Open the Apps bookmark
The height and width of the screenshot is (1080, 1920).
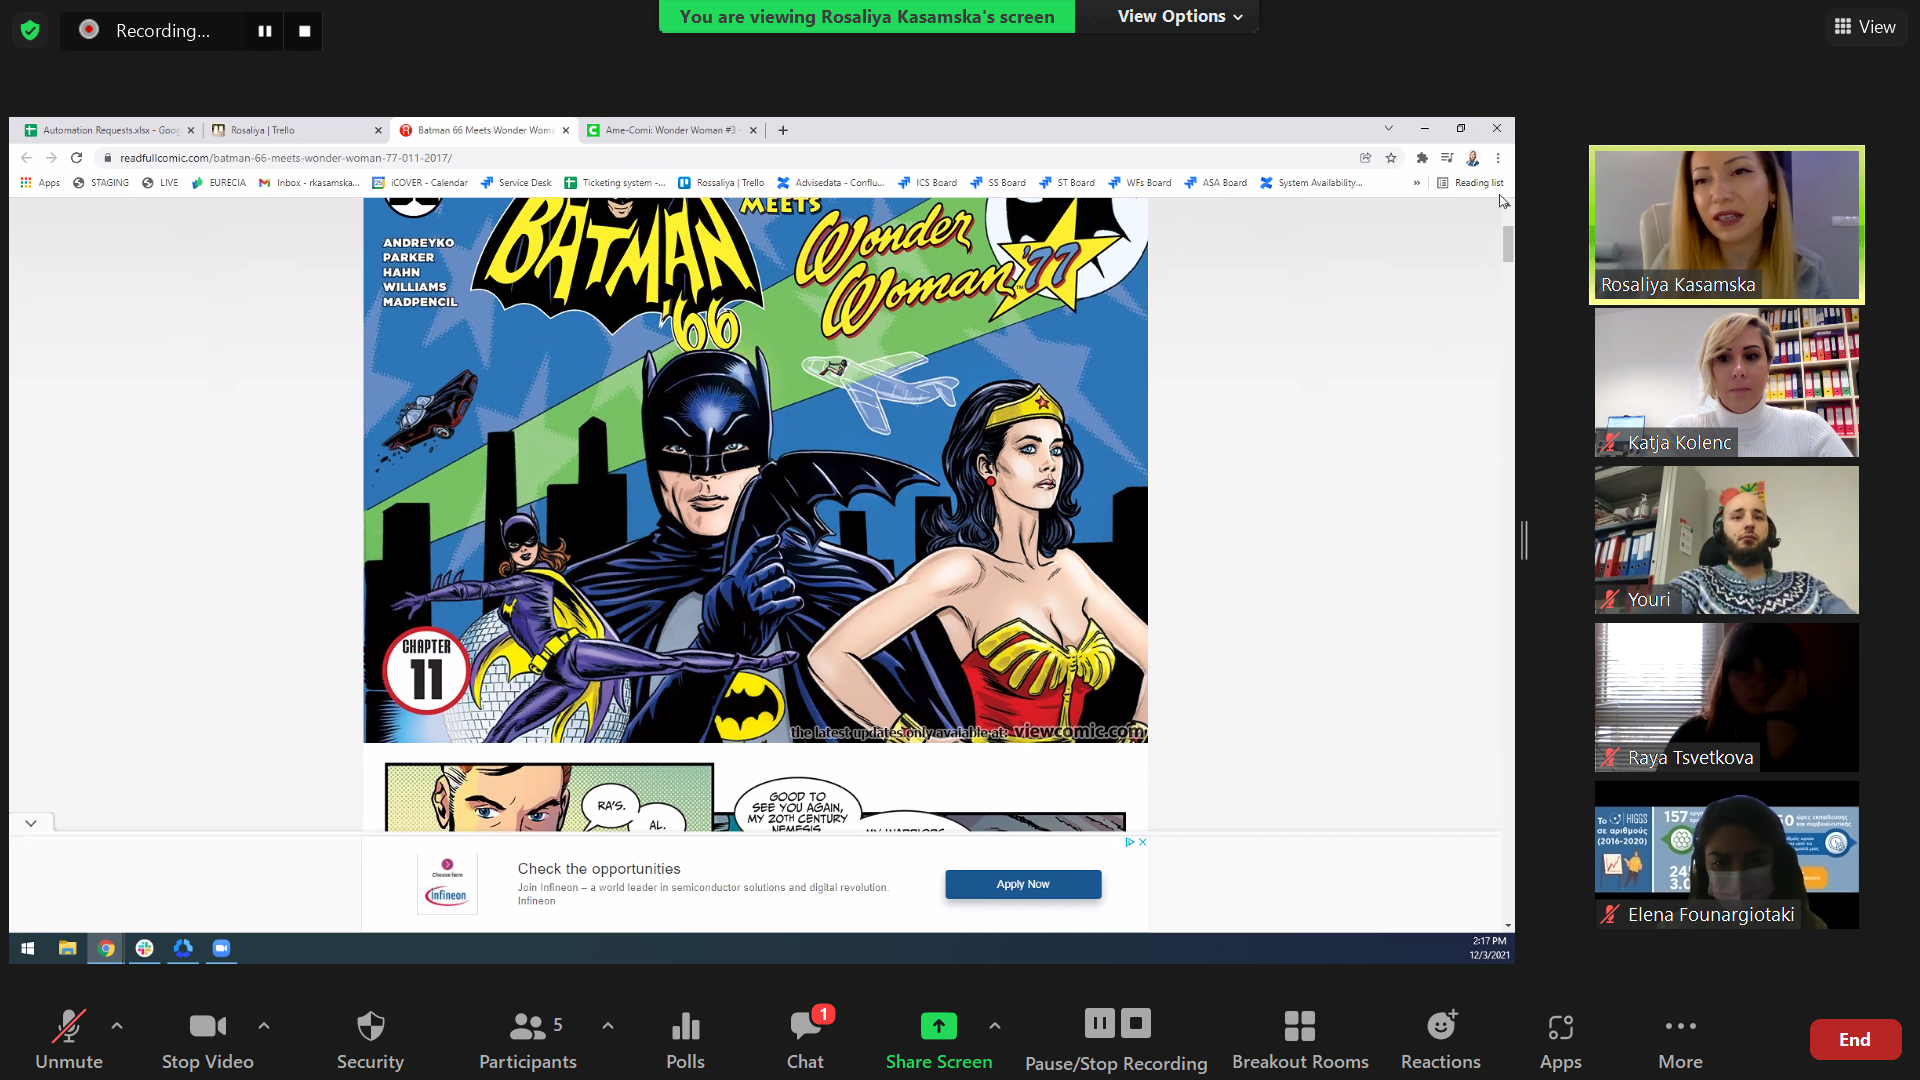click(x=40, y=183)
